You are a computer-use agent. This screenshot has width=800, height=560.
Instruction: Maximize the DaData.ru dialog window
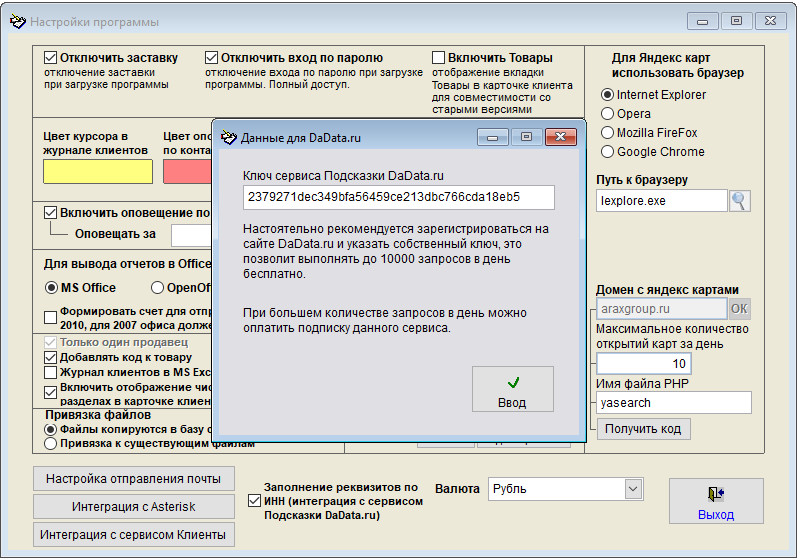coord(525,137)
